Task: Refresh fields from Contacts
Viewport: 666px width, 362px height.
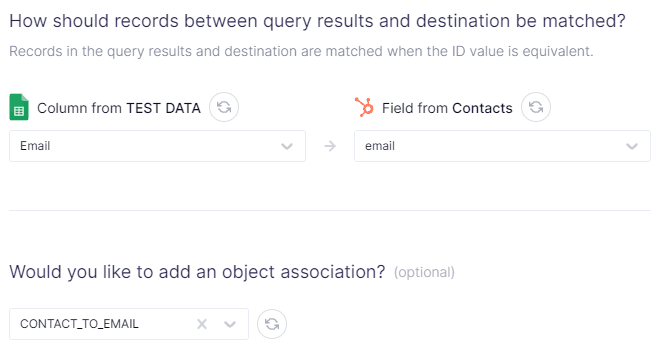Action: tap(536, 107)
